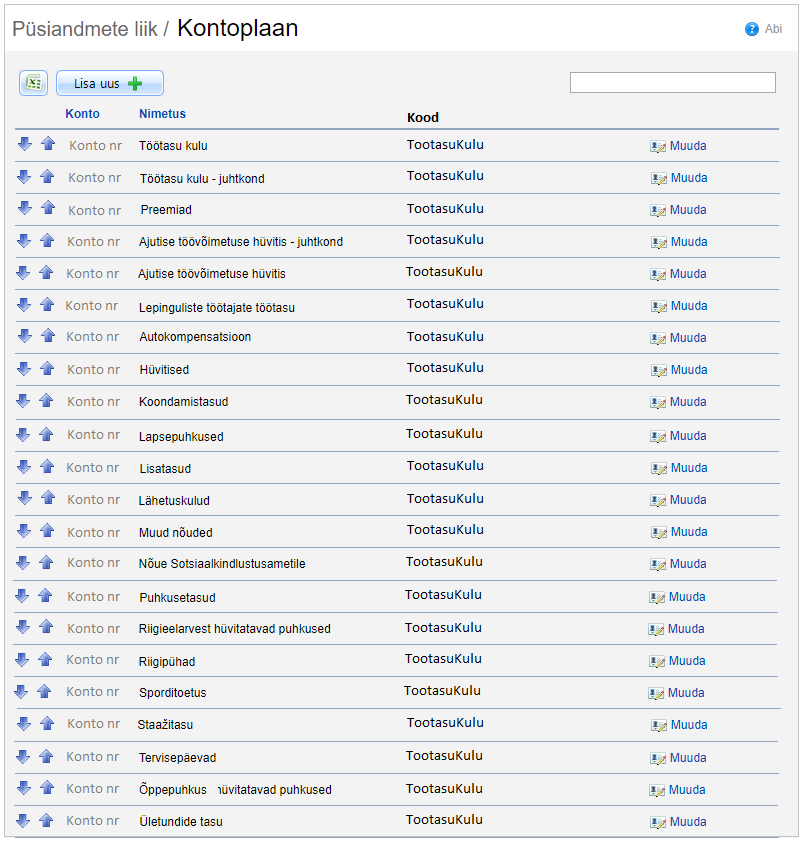This screenshot has width=804, height=842.
Task: Edit the Puhkusetasud row via Muuda
Action: (x=687, y=597)
